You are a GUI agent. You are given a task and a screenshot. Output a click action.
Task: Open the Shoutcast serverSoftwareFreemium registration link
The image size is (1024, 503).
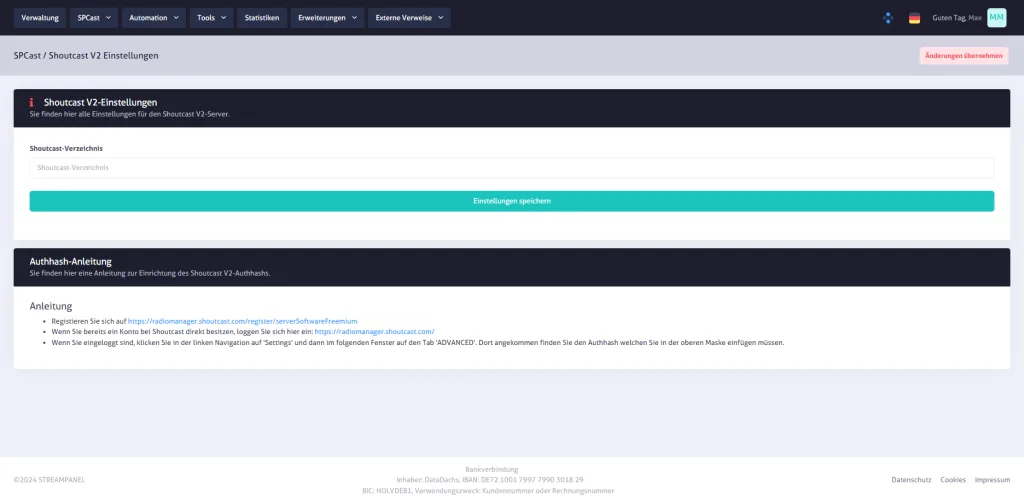tap(242, 321)
